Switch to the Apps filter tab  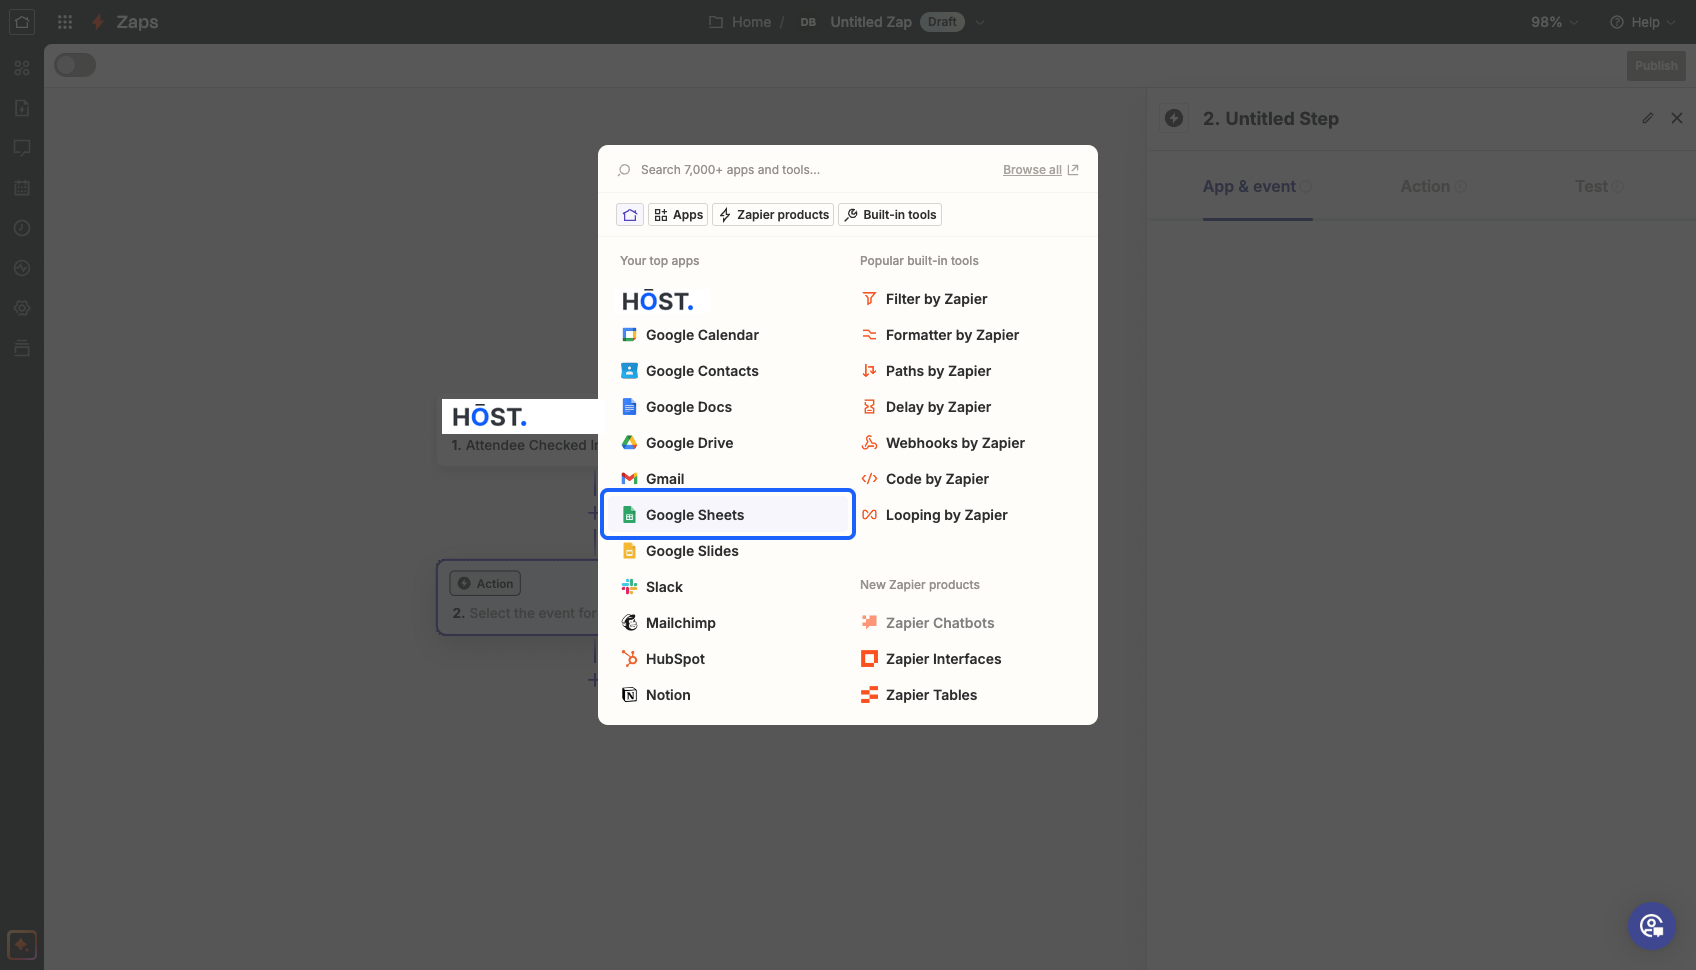coord(679,215)
